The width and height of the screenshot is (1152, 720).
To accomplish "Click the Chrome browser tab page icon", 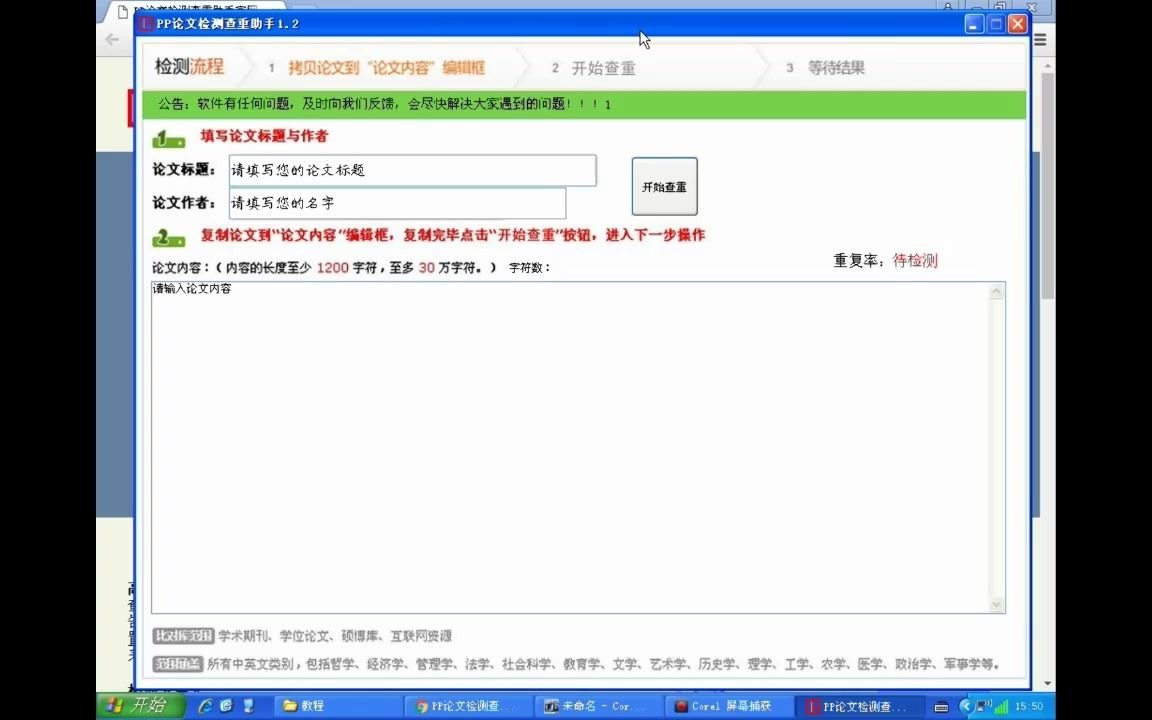I will coord(122,11).
